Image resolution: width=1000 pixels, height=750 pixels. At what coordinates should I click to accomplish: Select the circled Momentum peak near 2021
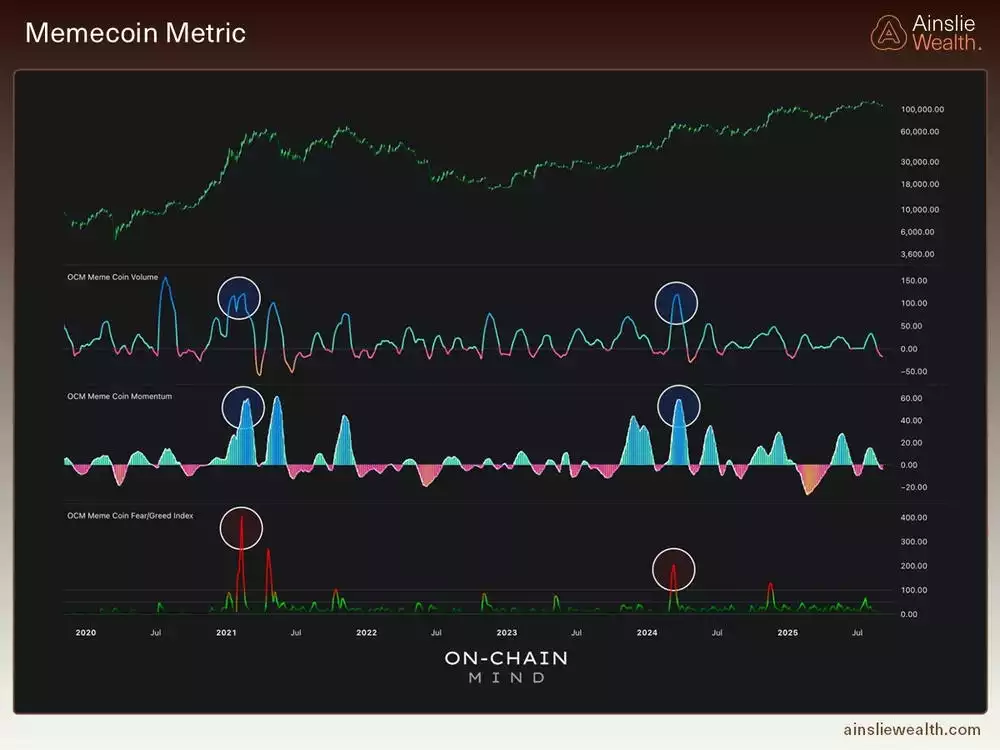[244, 407]
